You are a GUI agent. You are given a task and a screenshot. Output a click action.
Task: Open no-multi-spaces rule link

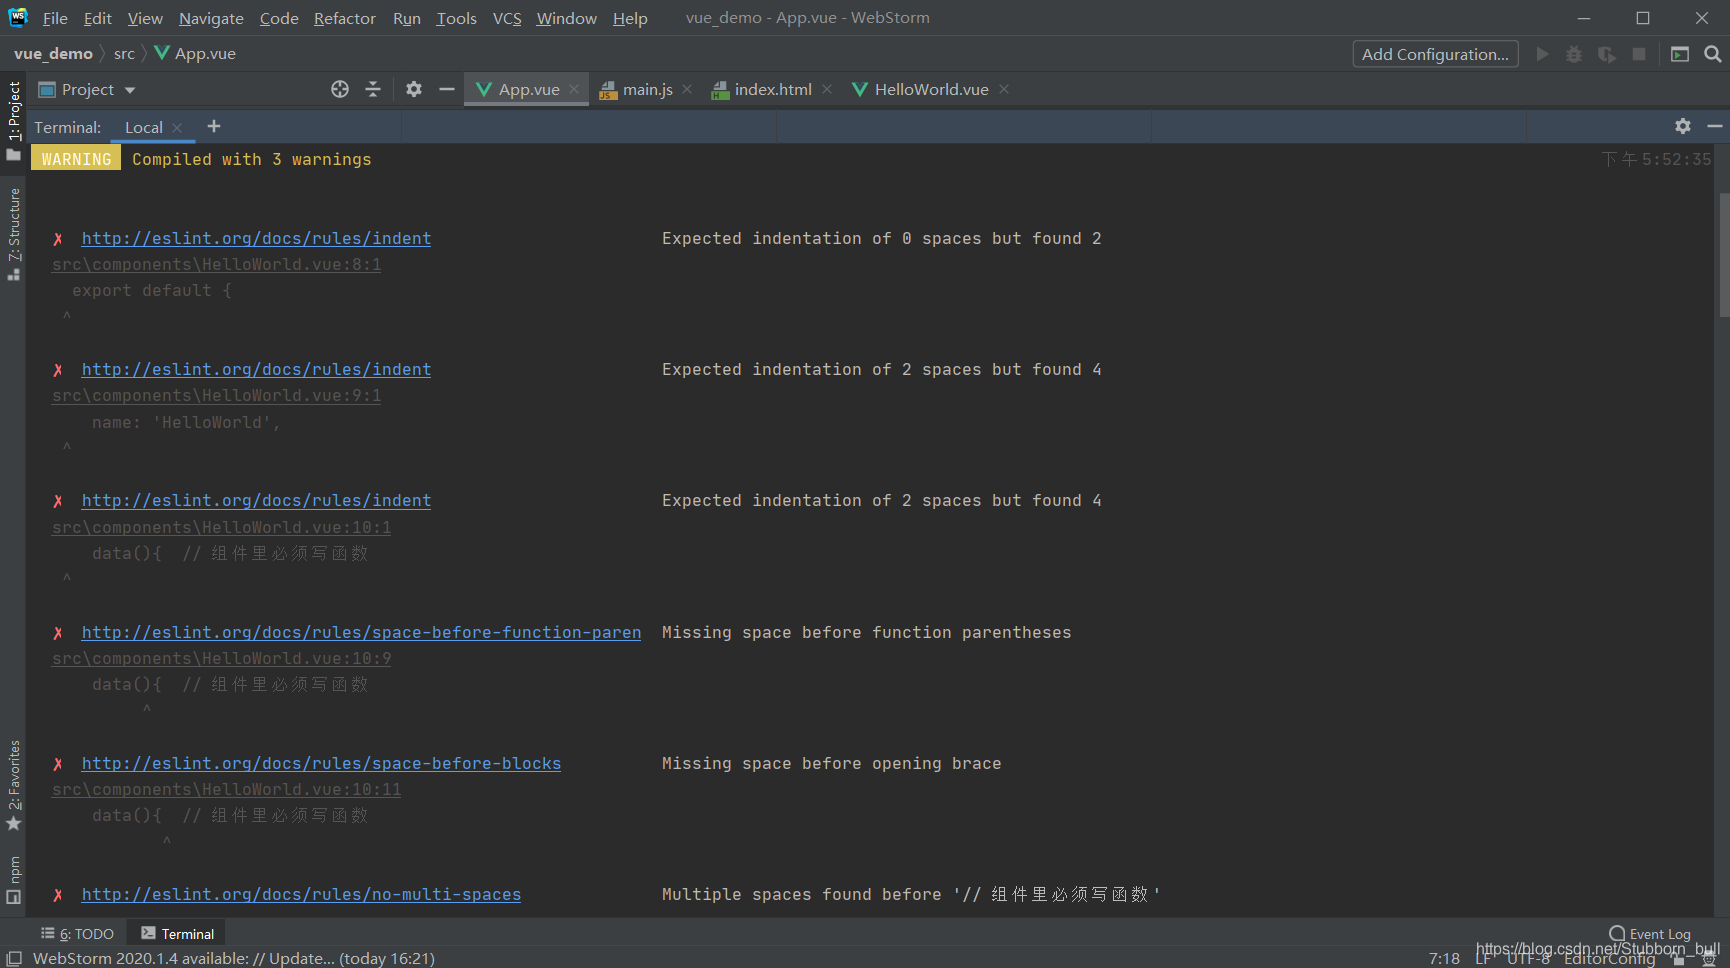[x=301, y=894]
